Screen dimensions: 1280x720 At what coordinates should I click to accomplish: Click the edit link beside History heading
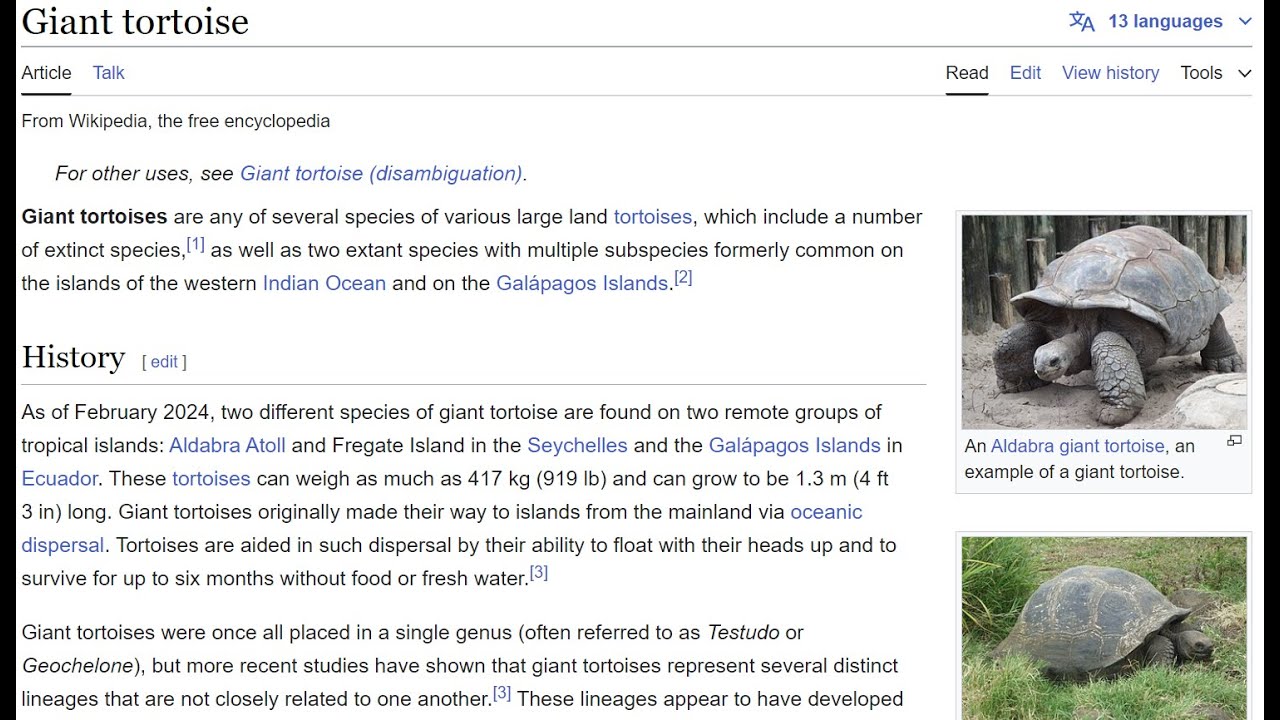(x=164, y=362)
